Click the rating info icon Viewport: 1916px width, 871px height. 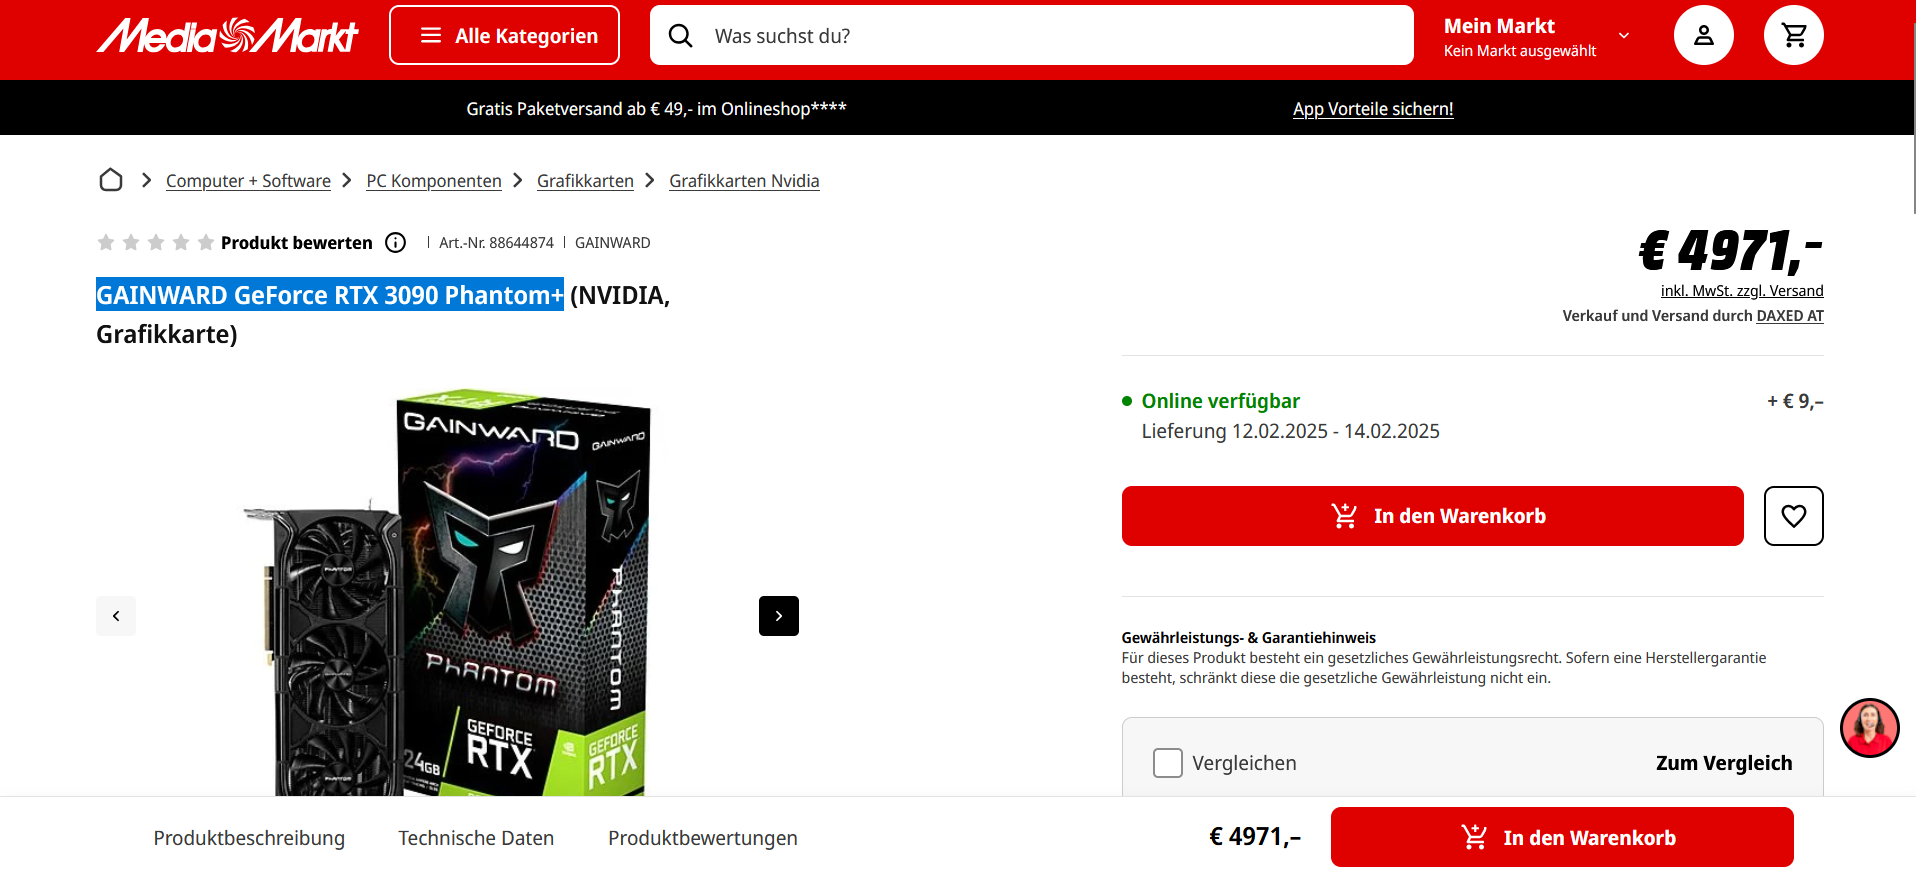tap(396, 243)
